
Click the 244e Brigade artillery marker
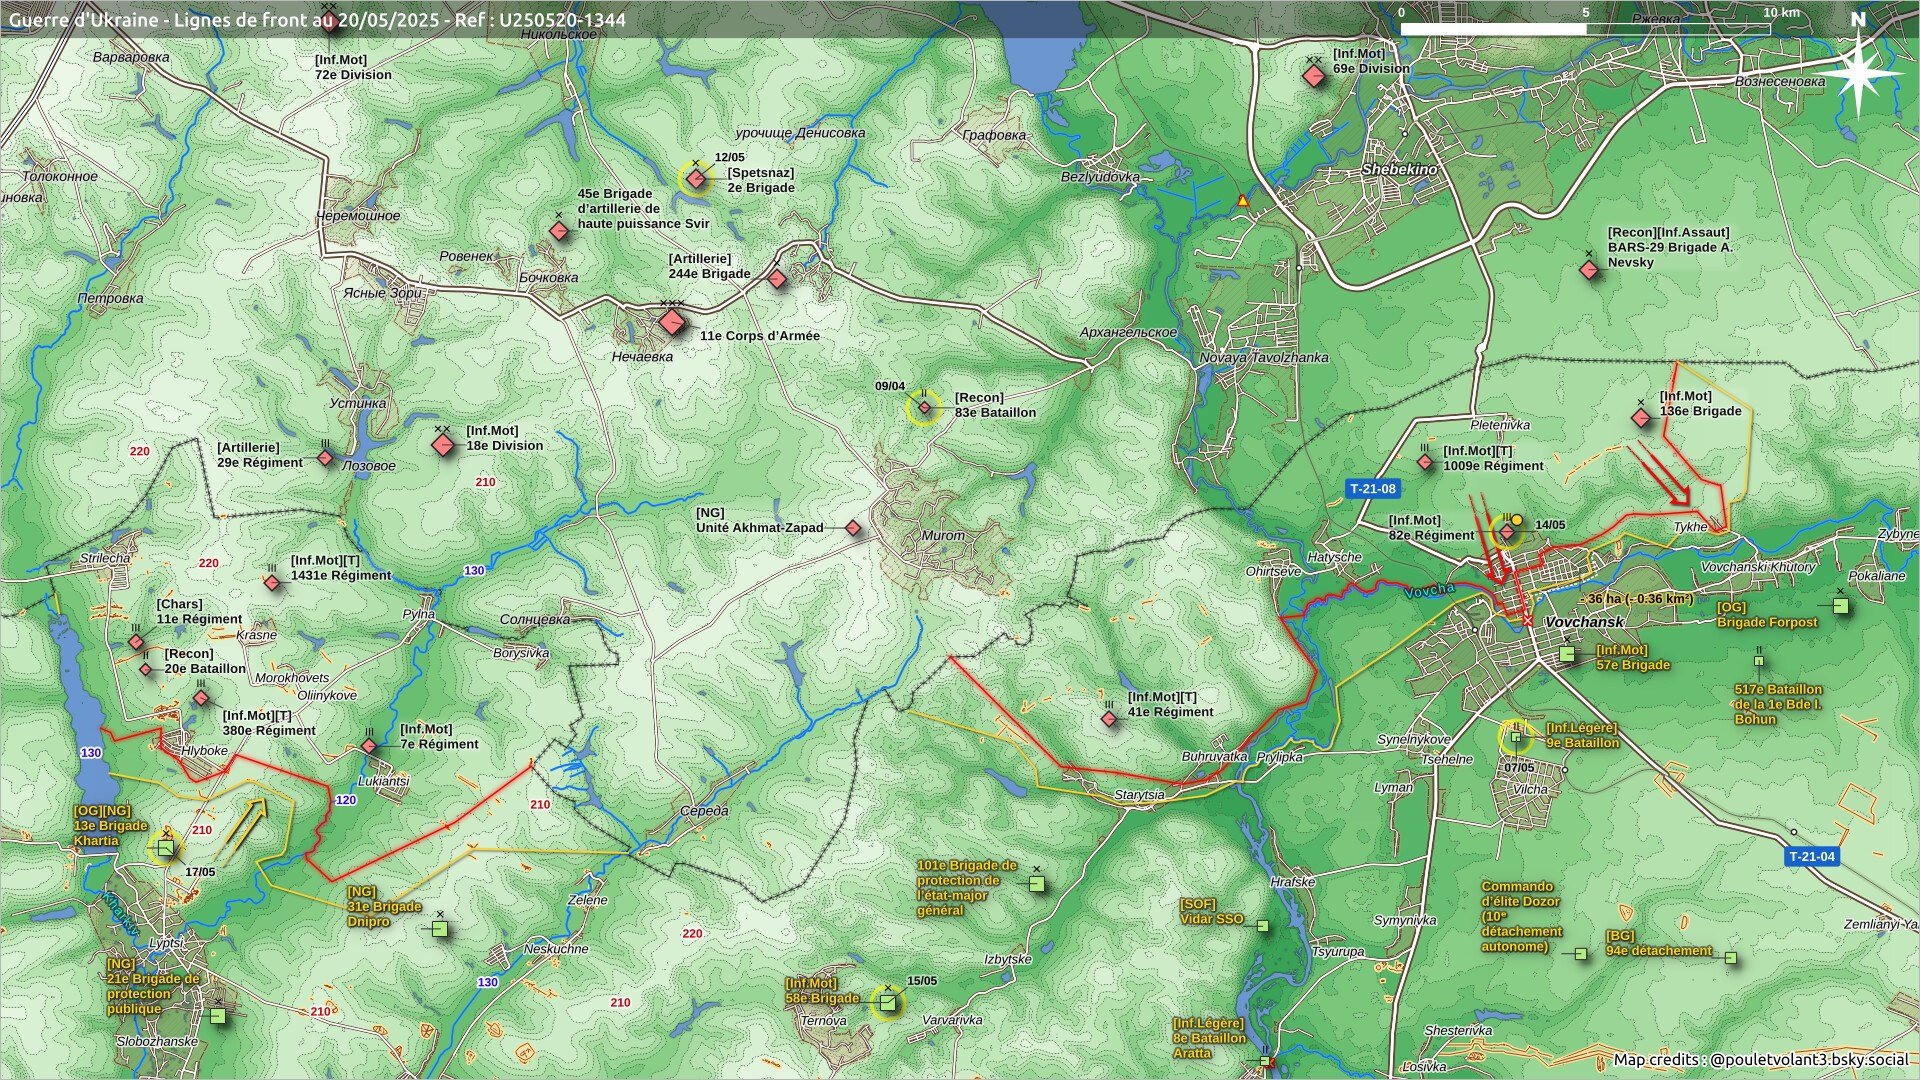pos(777,279)
